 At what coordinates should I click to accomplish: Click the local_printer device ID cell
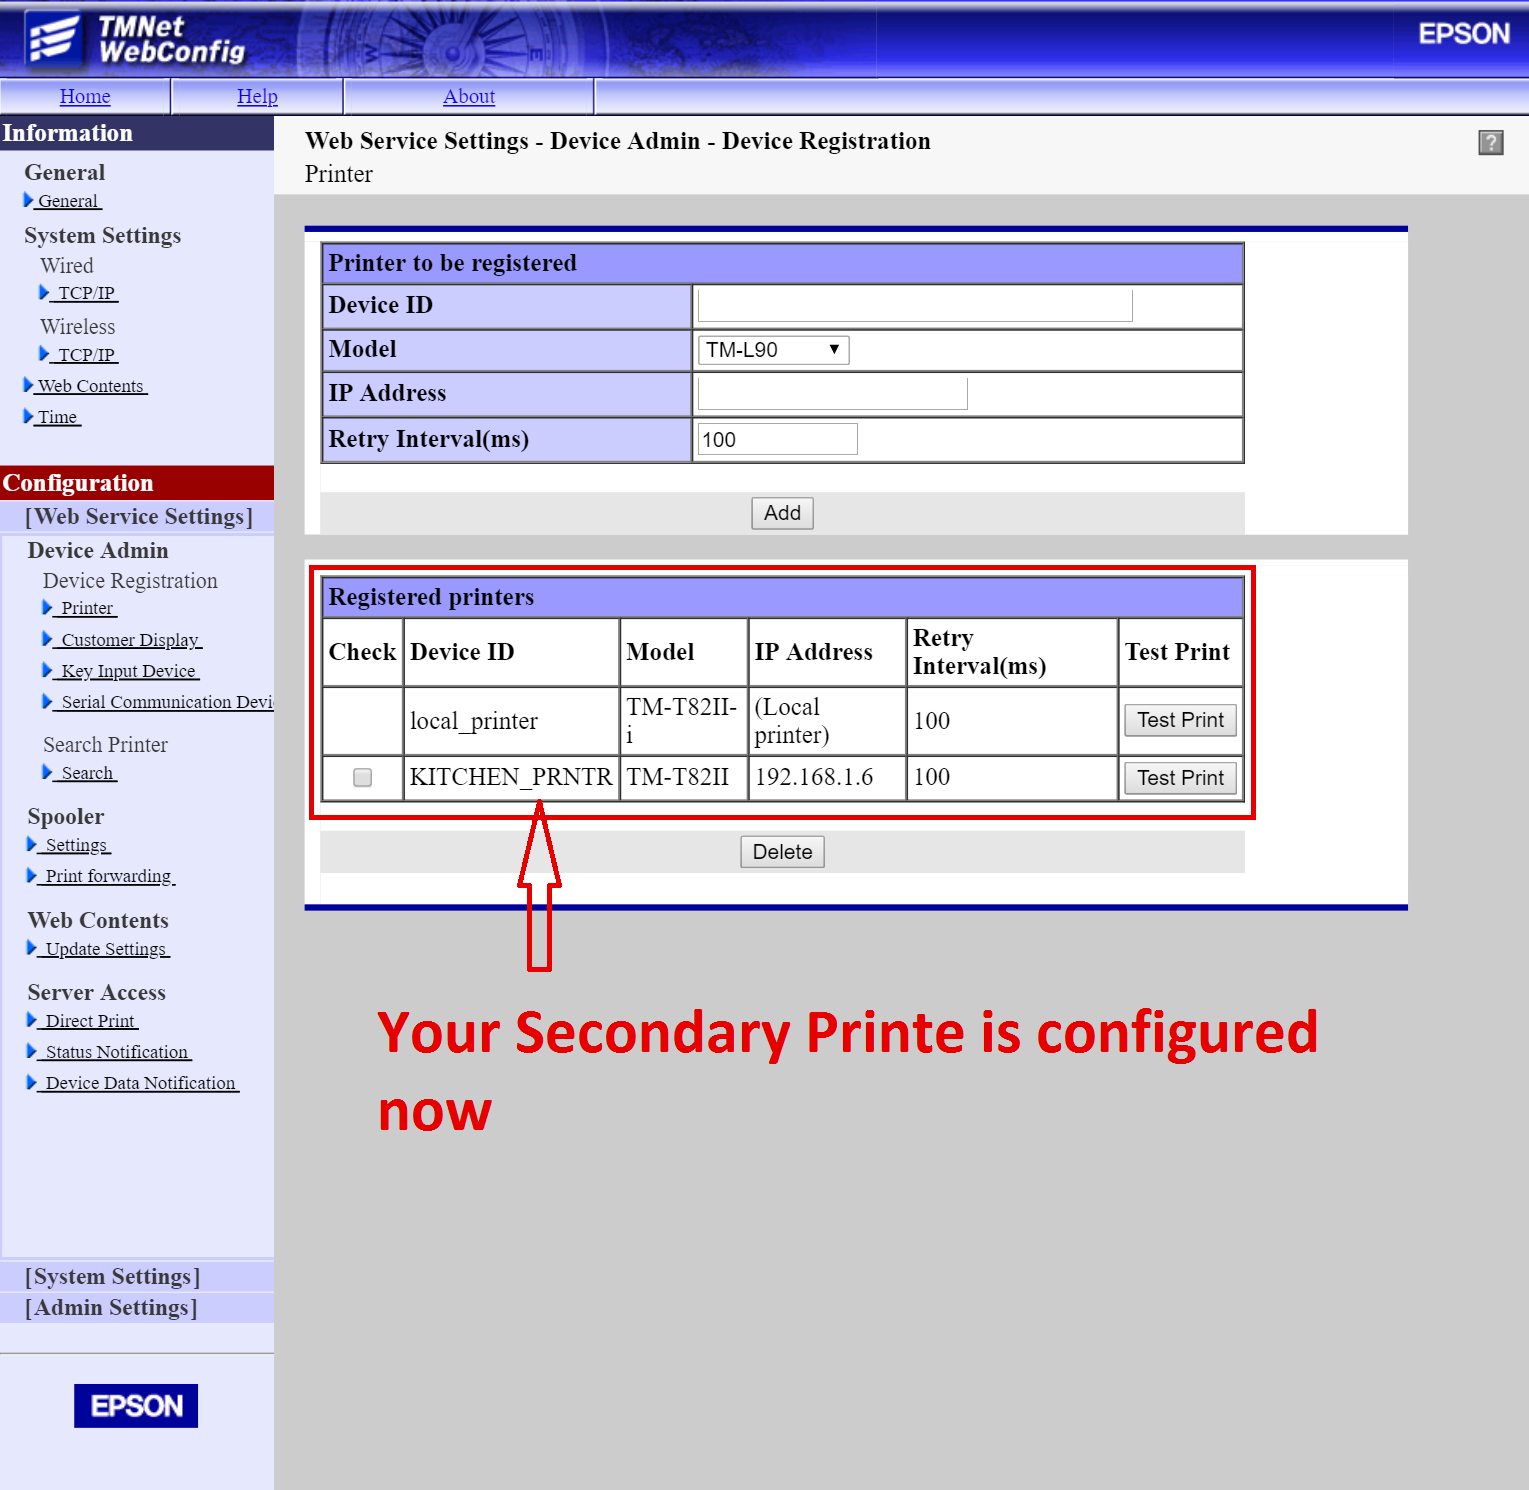[x=511, y=721]
